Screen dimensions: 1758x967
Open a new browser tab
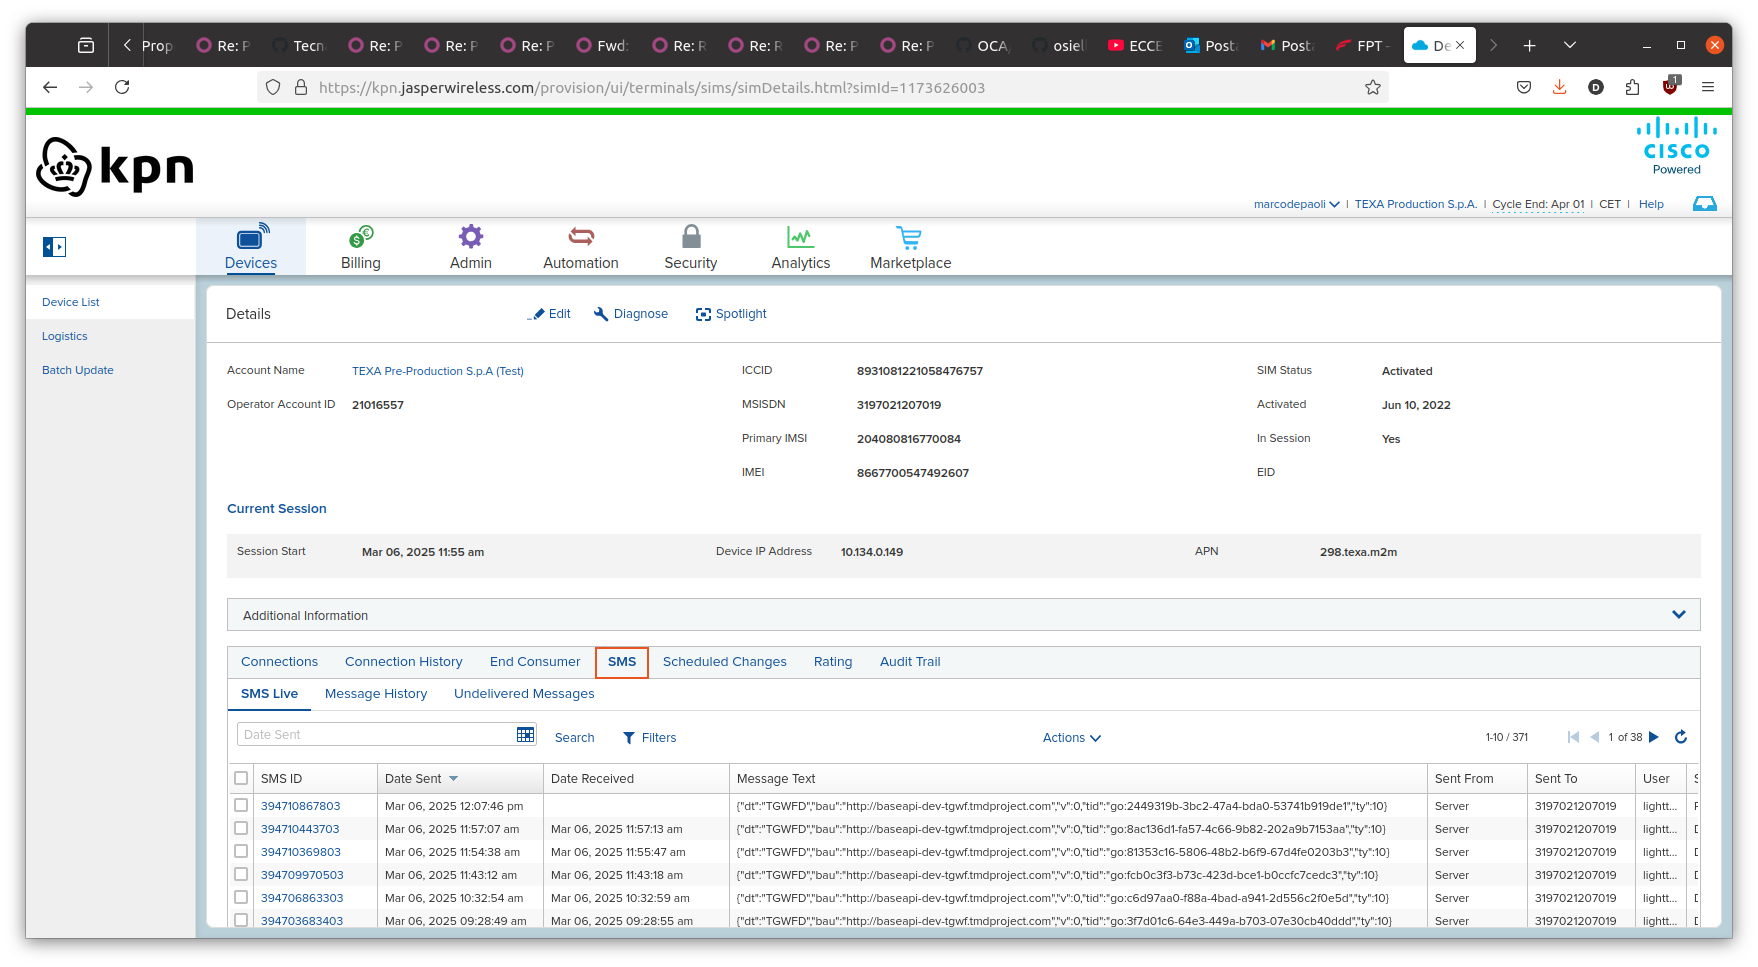(1529, 45)
